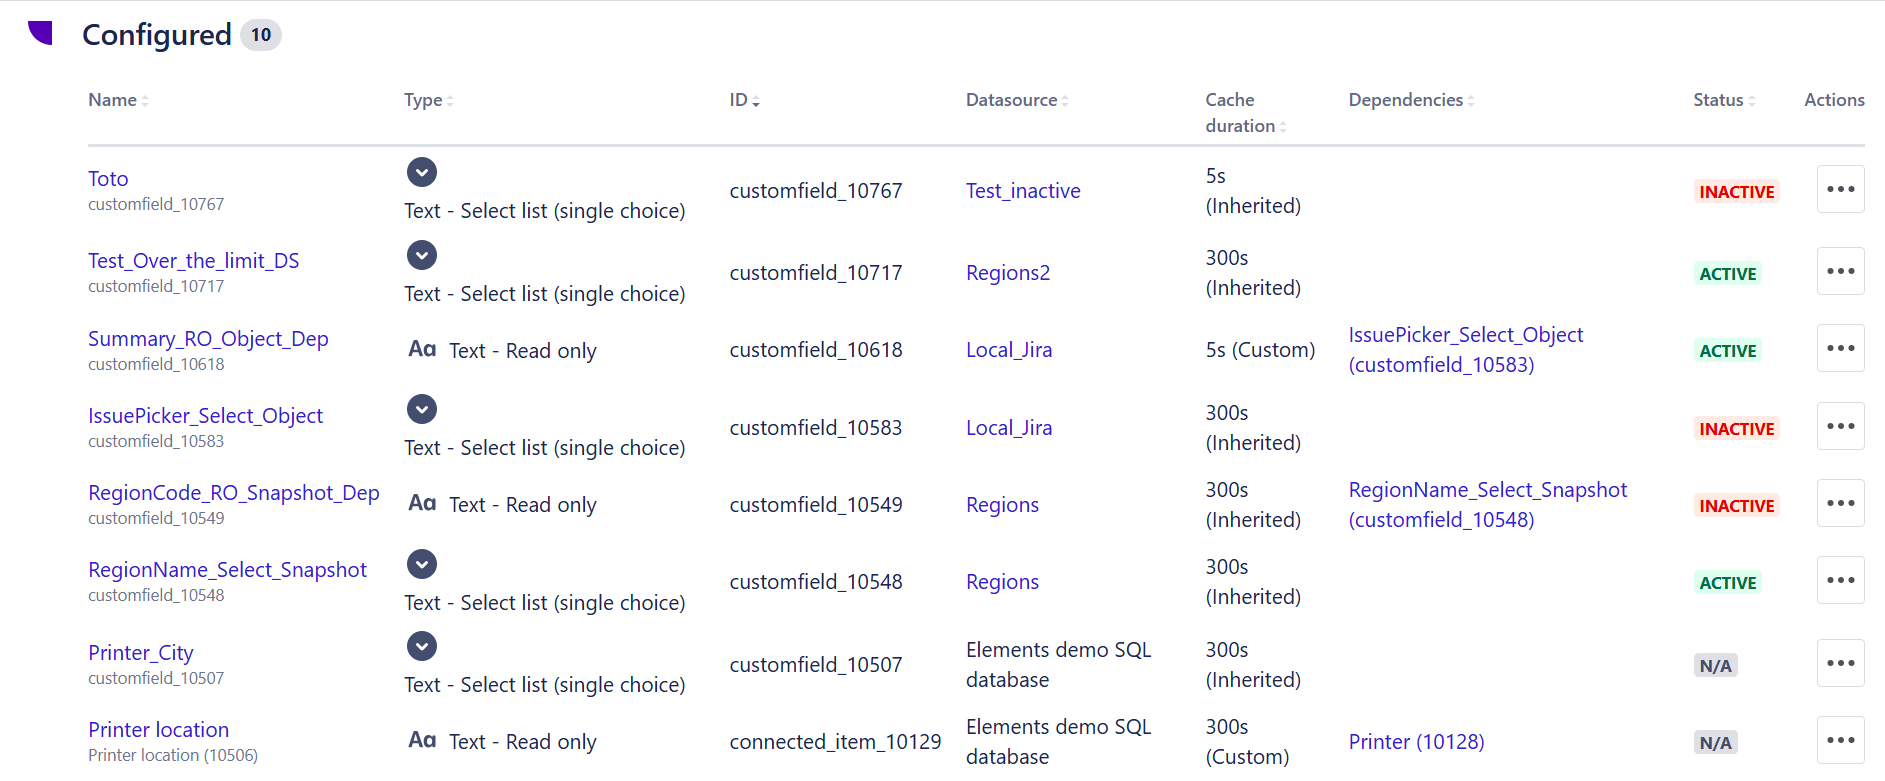Click select-list type icon in Toto row

coord(422,172)
